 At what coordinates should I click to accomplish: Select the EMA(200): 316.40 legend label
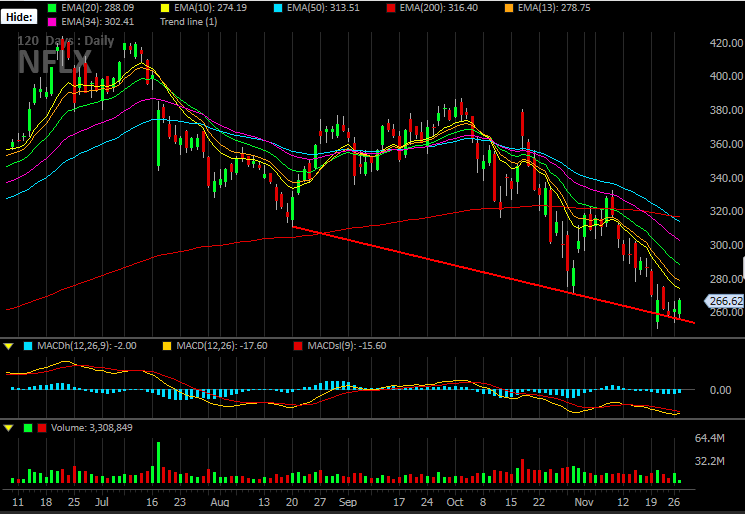[x=439, y=8]
